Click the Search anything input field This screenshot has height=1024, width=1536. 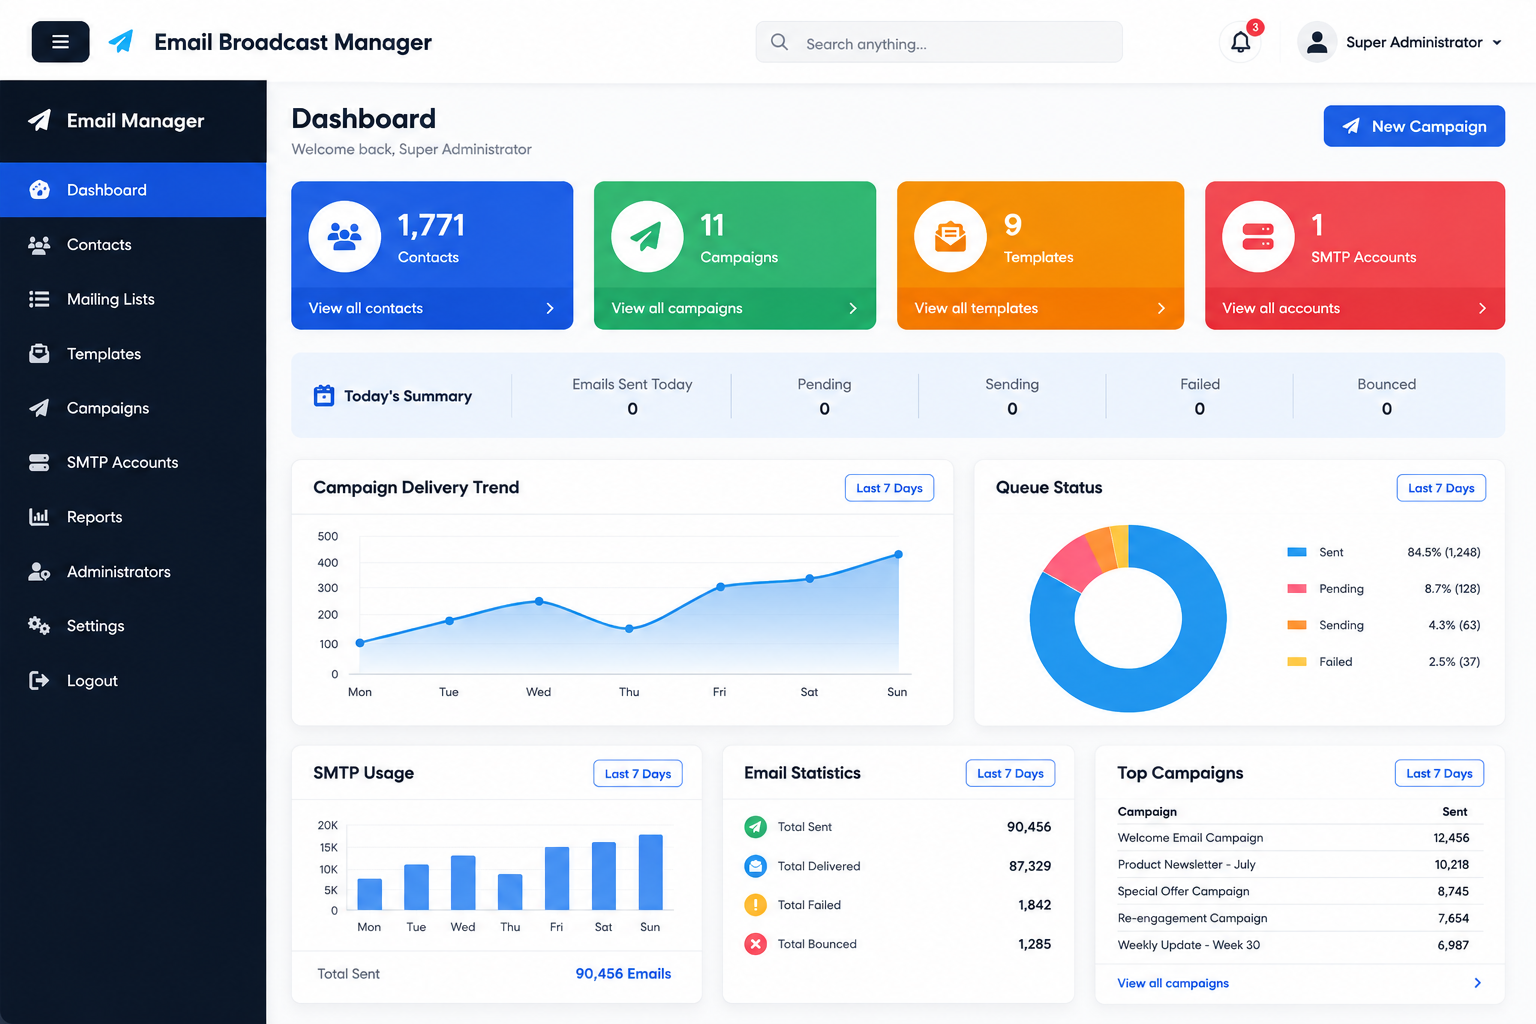[x=939, y=43]
